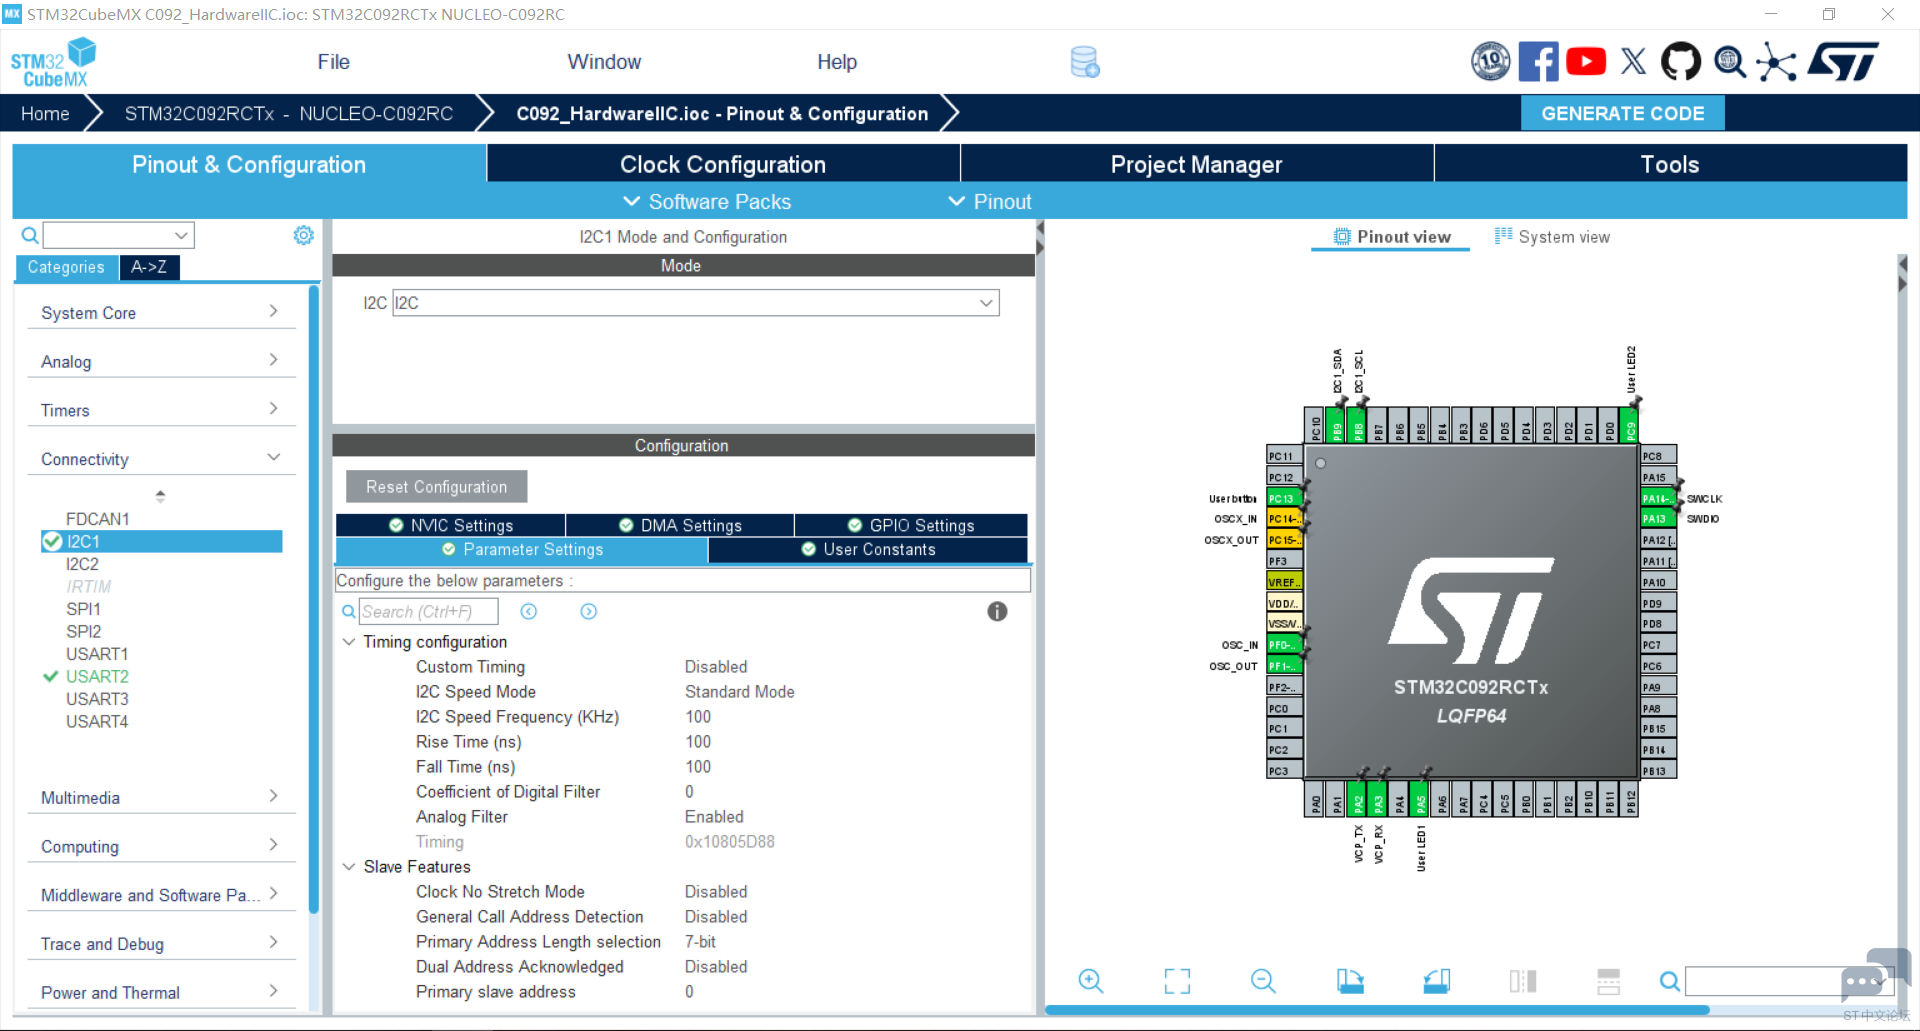The height and width of the screenshot is (1031, 1920).
Task: Click the ST logo icon
Action: pyautogui.click(x=1843, y=62)
